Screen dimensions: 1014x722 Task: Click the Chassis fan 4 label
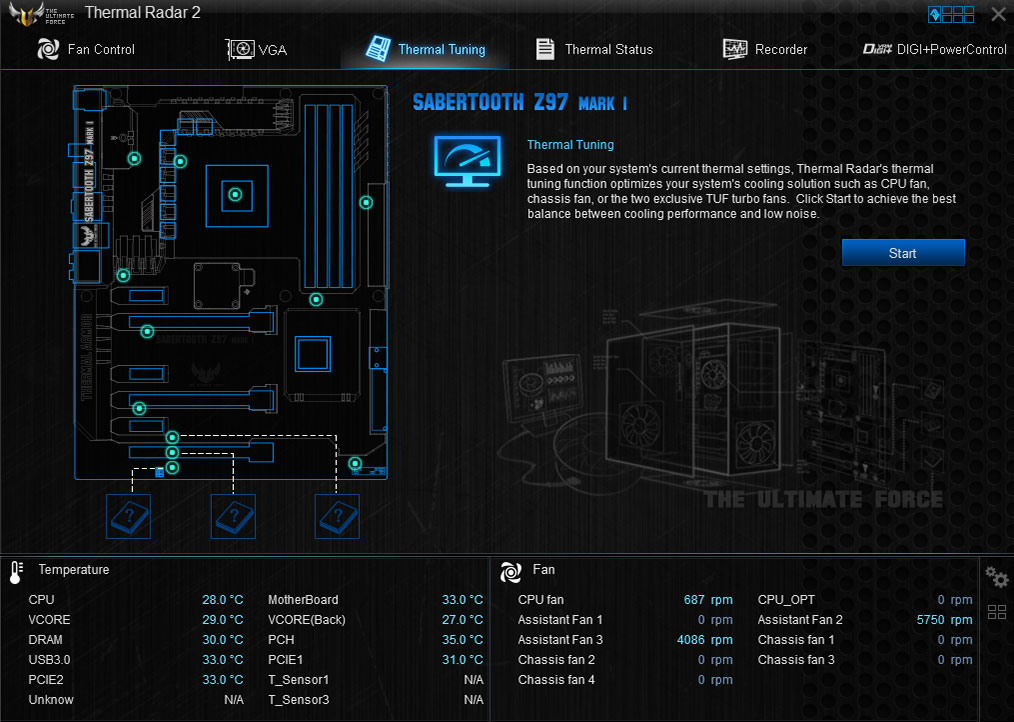(x=556, y=680)
